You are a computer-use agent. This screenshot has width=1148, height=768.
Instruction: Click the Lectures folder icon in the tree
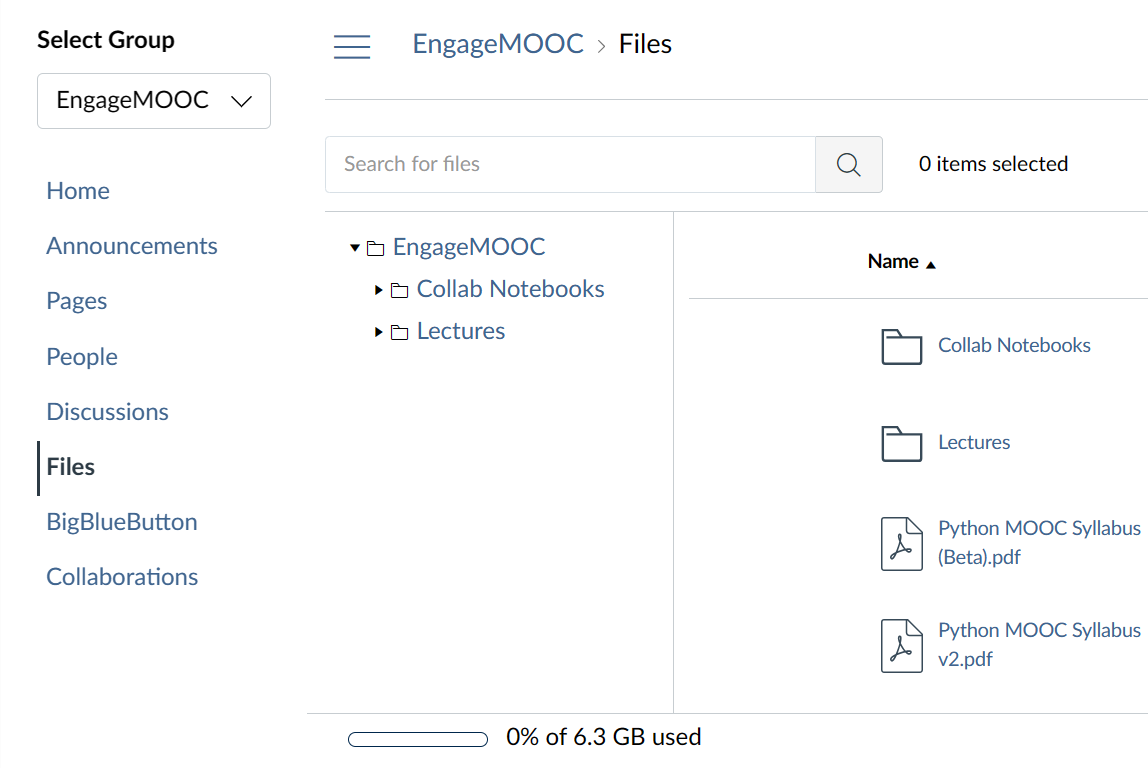[400, 332]
